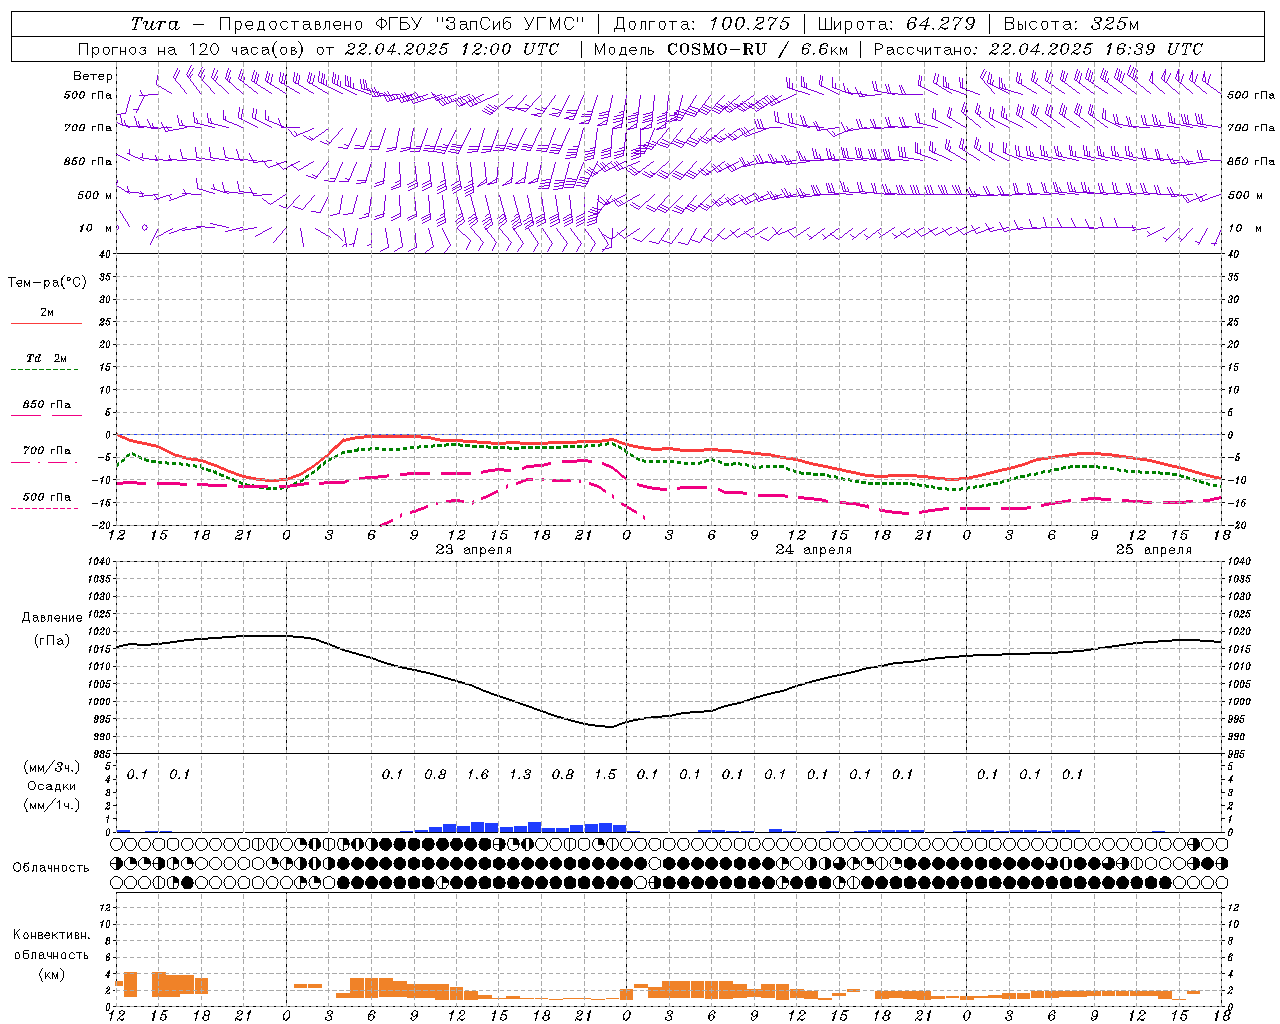Click the "500 м" wind level label on left
This screenshot has height=1024, width=1280.
point(95,195)
